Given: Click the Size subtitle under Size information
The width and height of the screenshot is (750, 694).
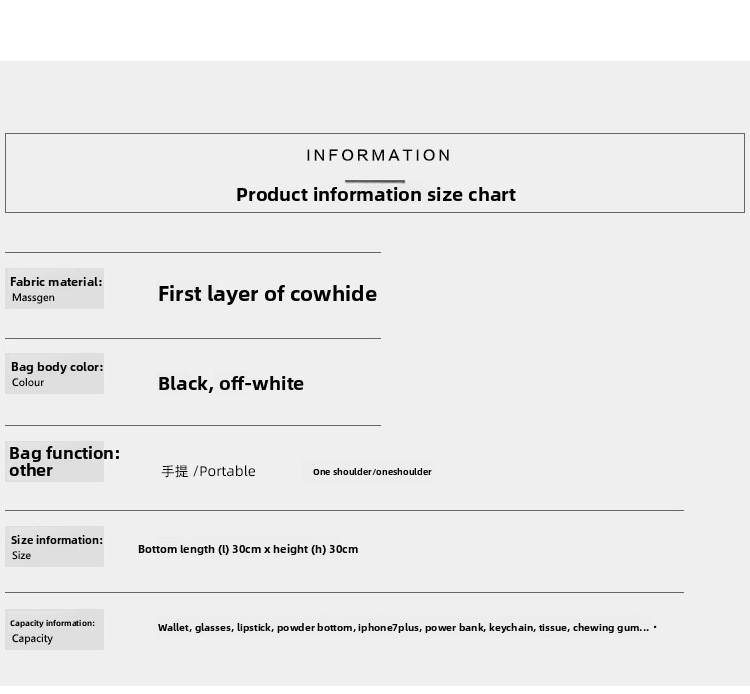Looking at the screenshot, I should [x=21, y=555].
